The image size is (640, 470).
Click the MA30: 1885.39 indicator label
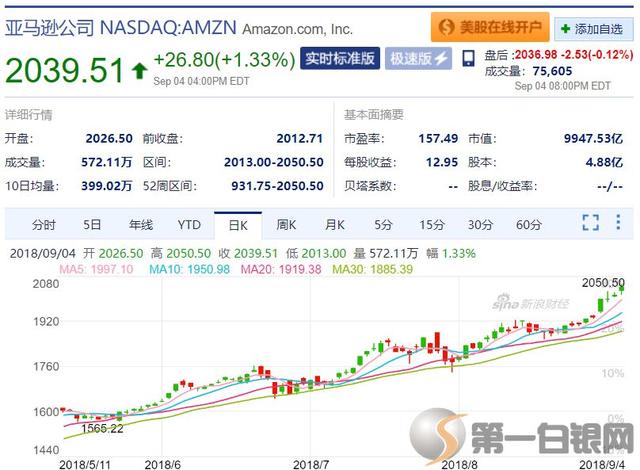pos(372,269)
